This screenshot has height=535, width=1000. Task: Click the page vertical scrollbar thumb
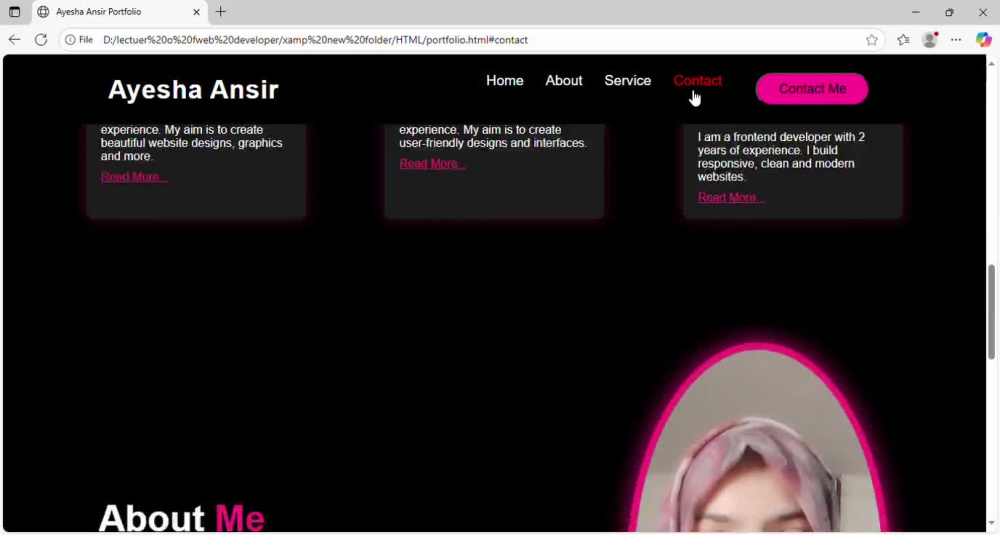(992, 312)
